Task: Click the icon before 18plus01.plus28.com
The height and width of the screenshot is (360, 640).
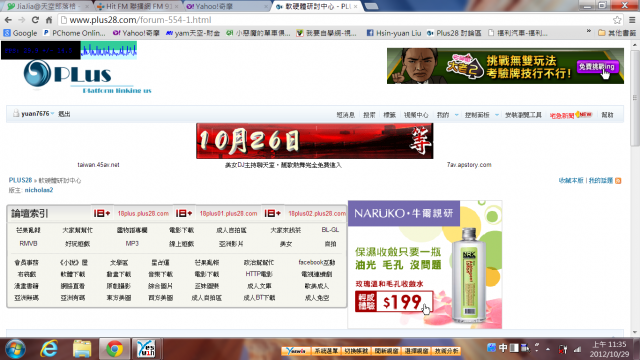Action: [x=184, y=213]
